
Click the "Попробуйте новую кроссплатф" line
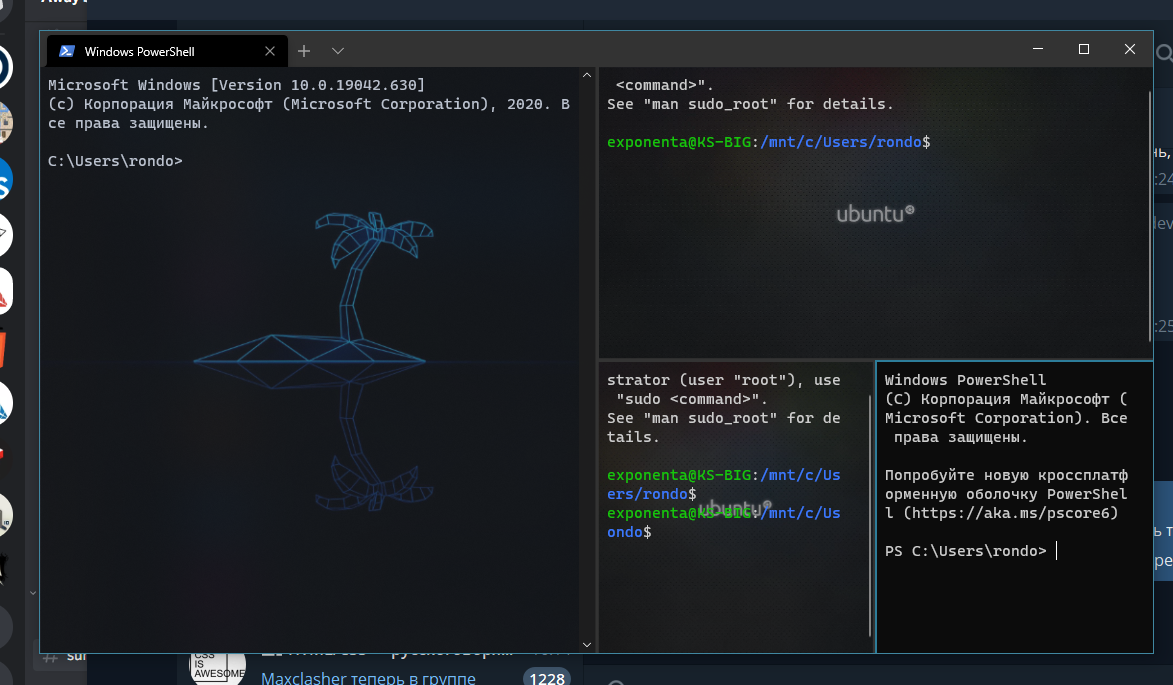click(x=1006, y=475)
